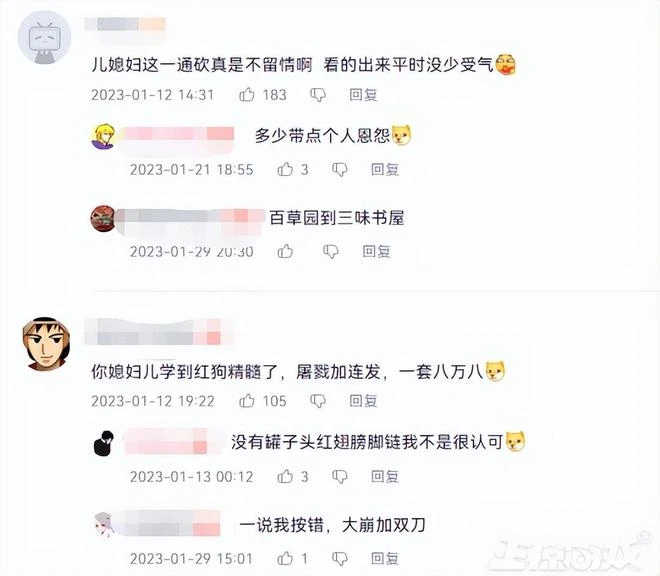Like the 大崩加双刀 reply

(x=285, y=558)
